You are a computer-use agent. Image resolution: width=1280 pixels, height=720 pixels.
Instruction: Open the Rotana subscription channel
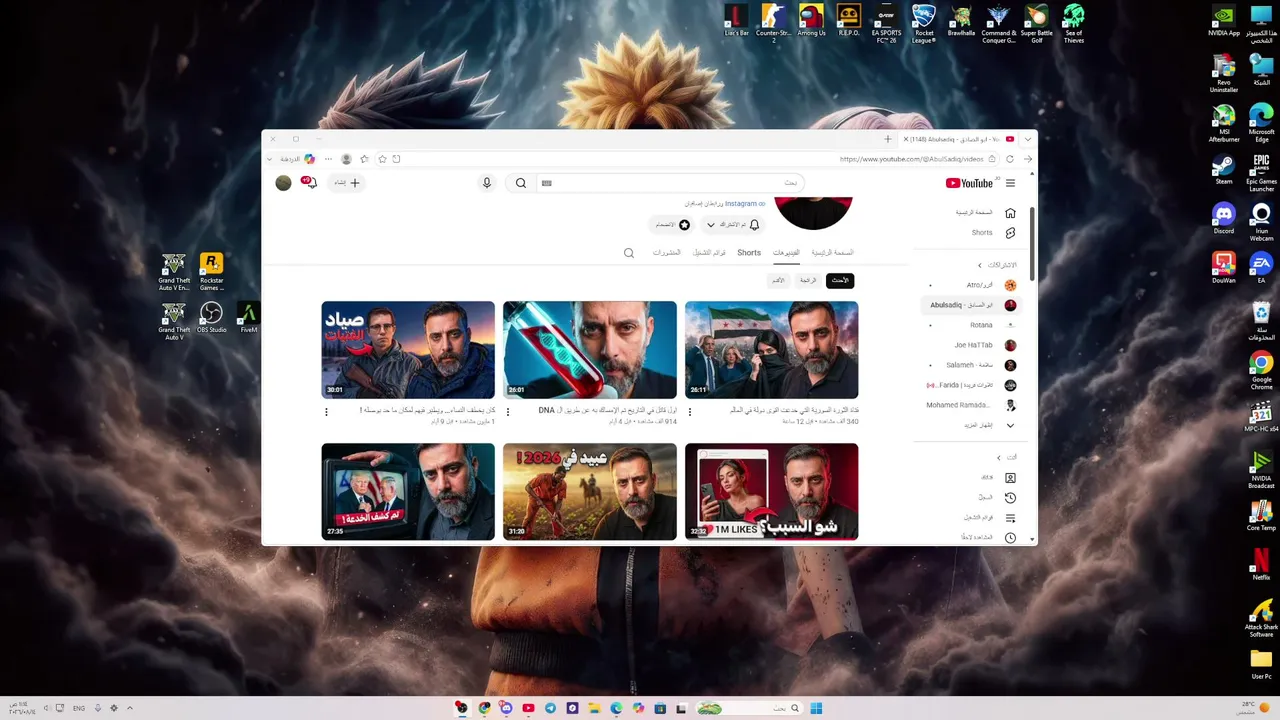(971, 325)
